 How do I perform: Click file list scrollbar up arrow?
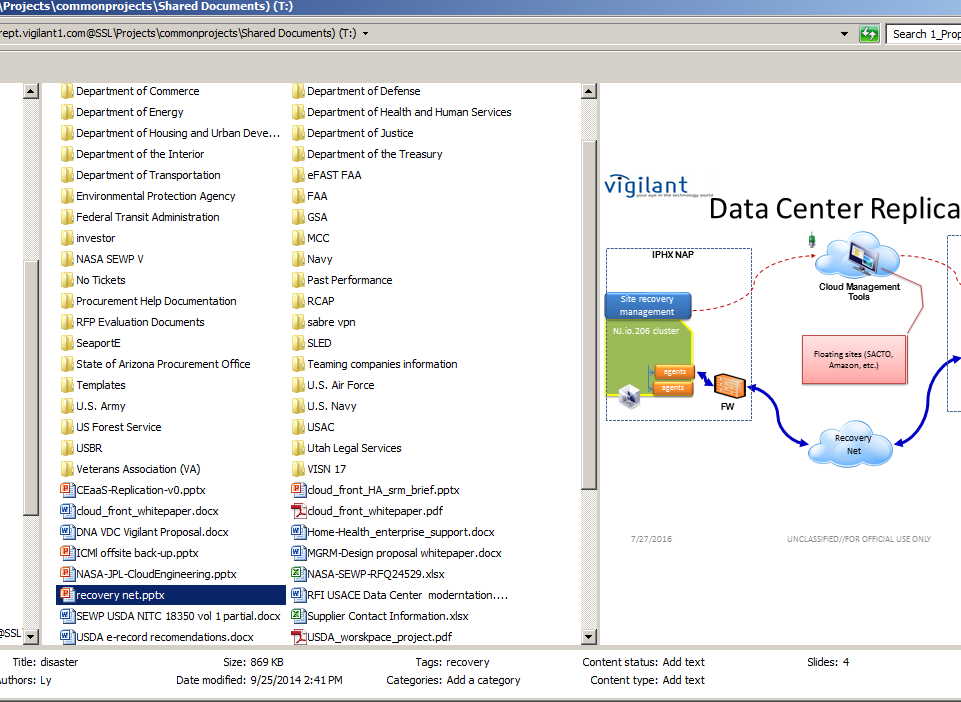(x=588, y=92)
